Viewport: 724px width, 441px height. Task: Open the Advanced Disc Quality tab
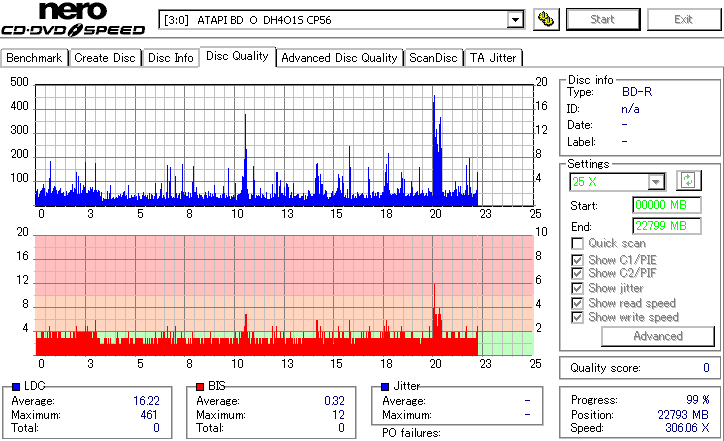tap(339, 58)
